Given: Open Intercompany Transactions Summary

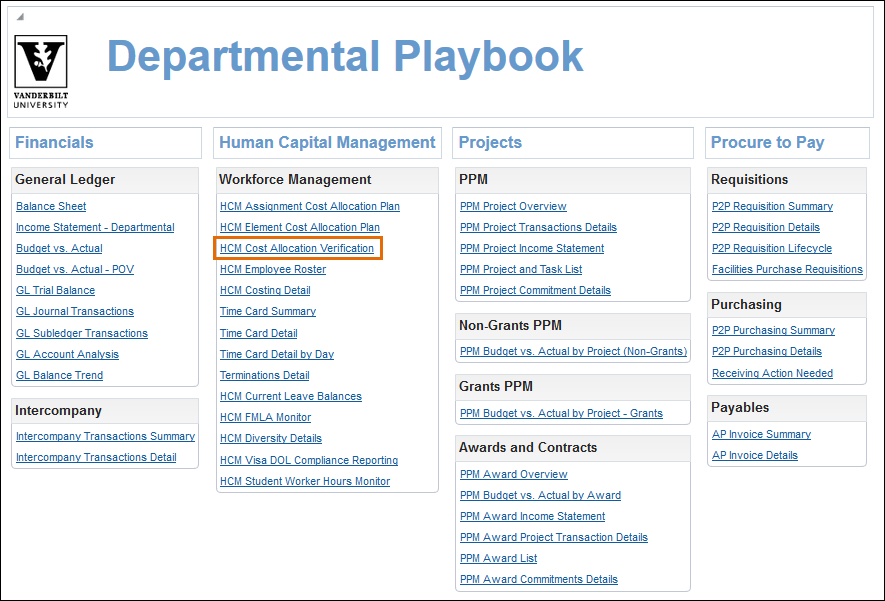Looking at the screenshot, I should tap(105, 436).
